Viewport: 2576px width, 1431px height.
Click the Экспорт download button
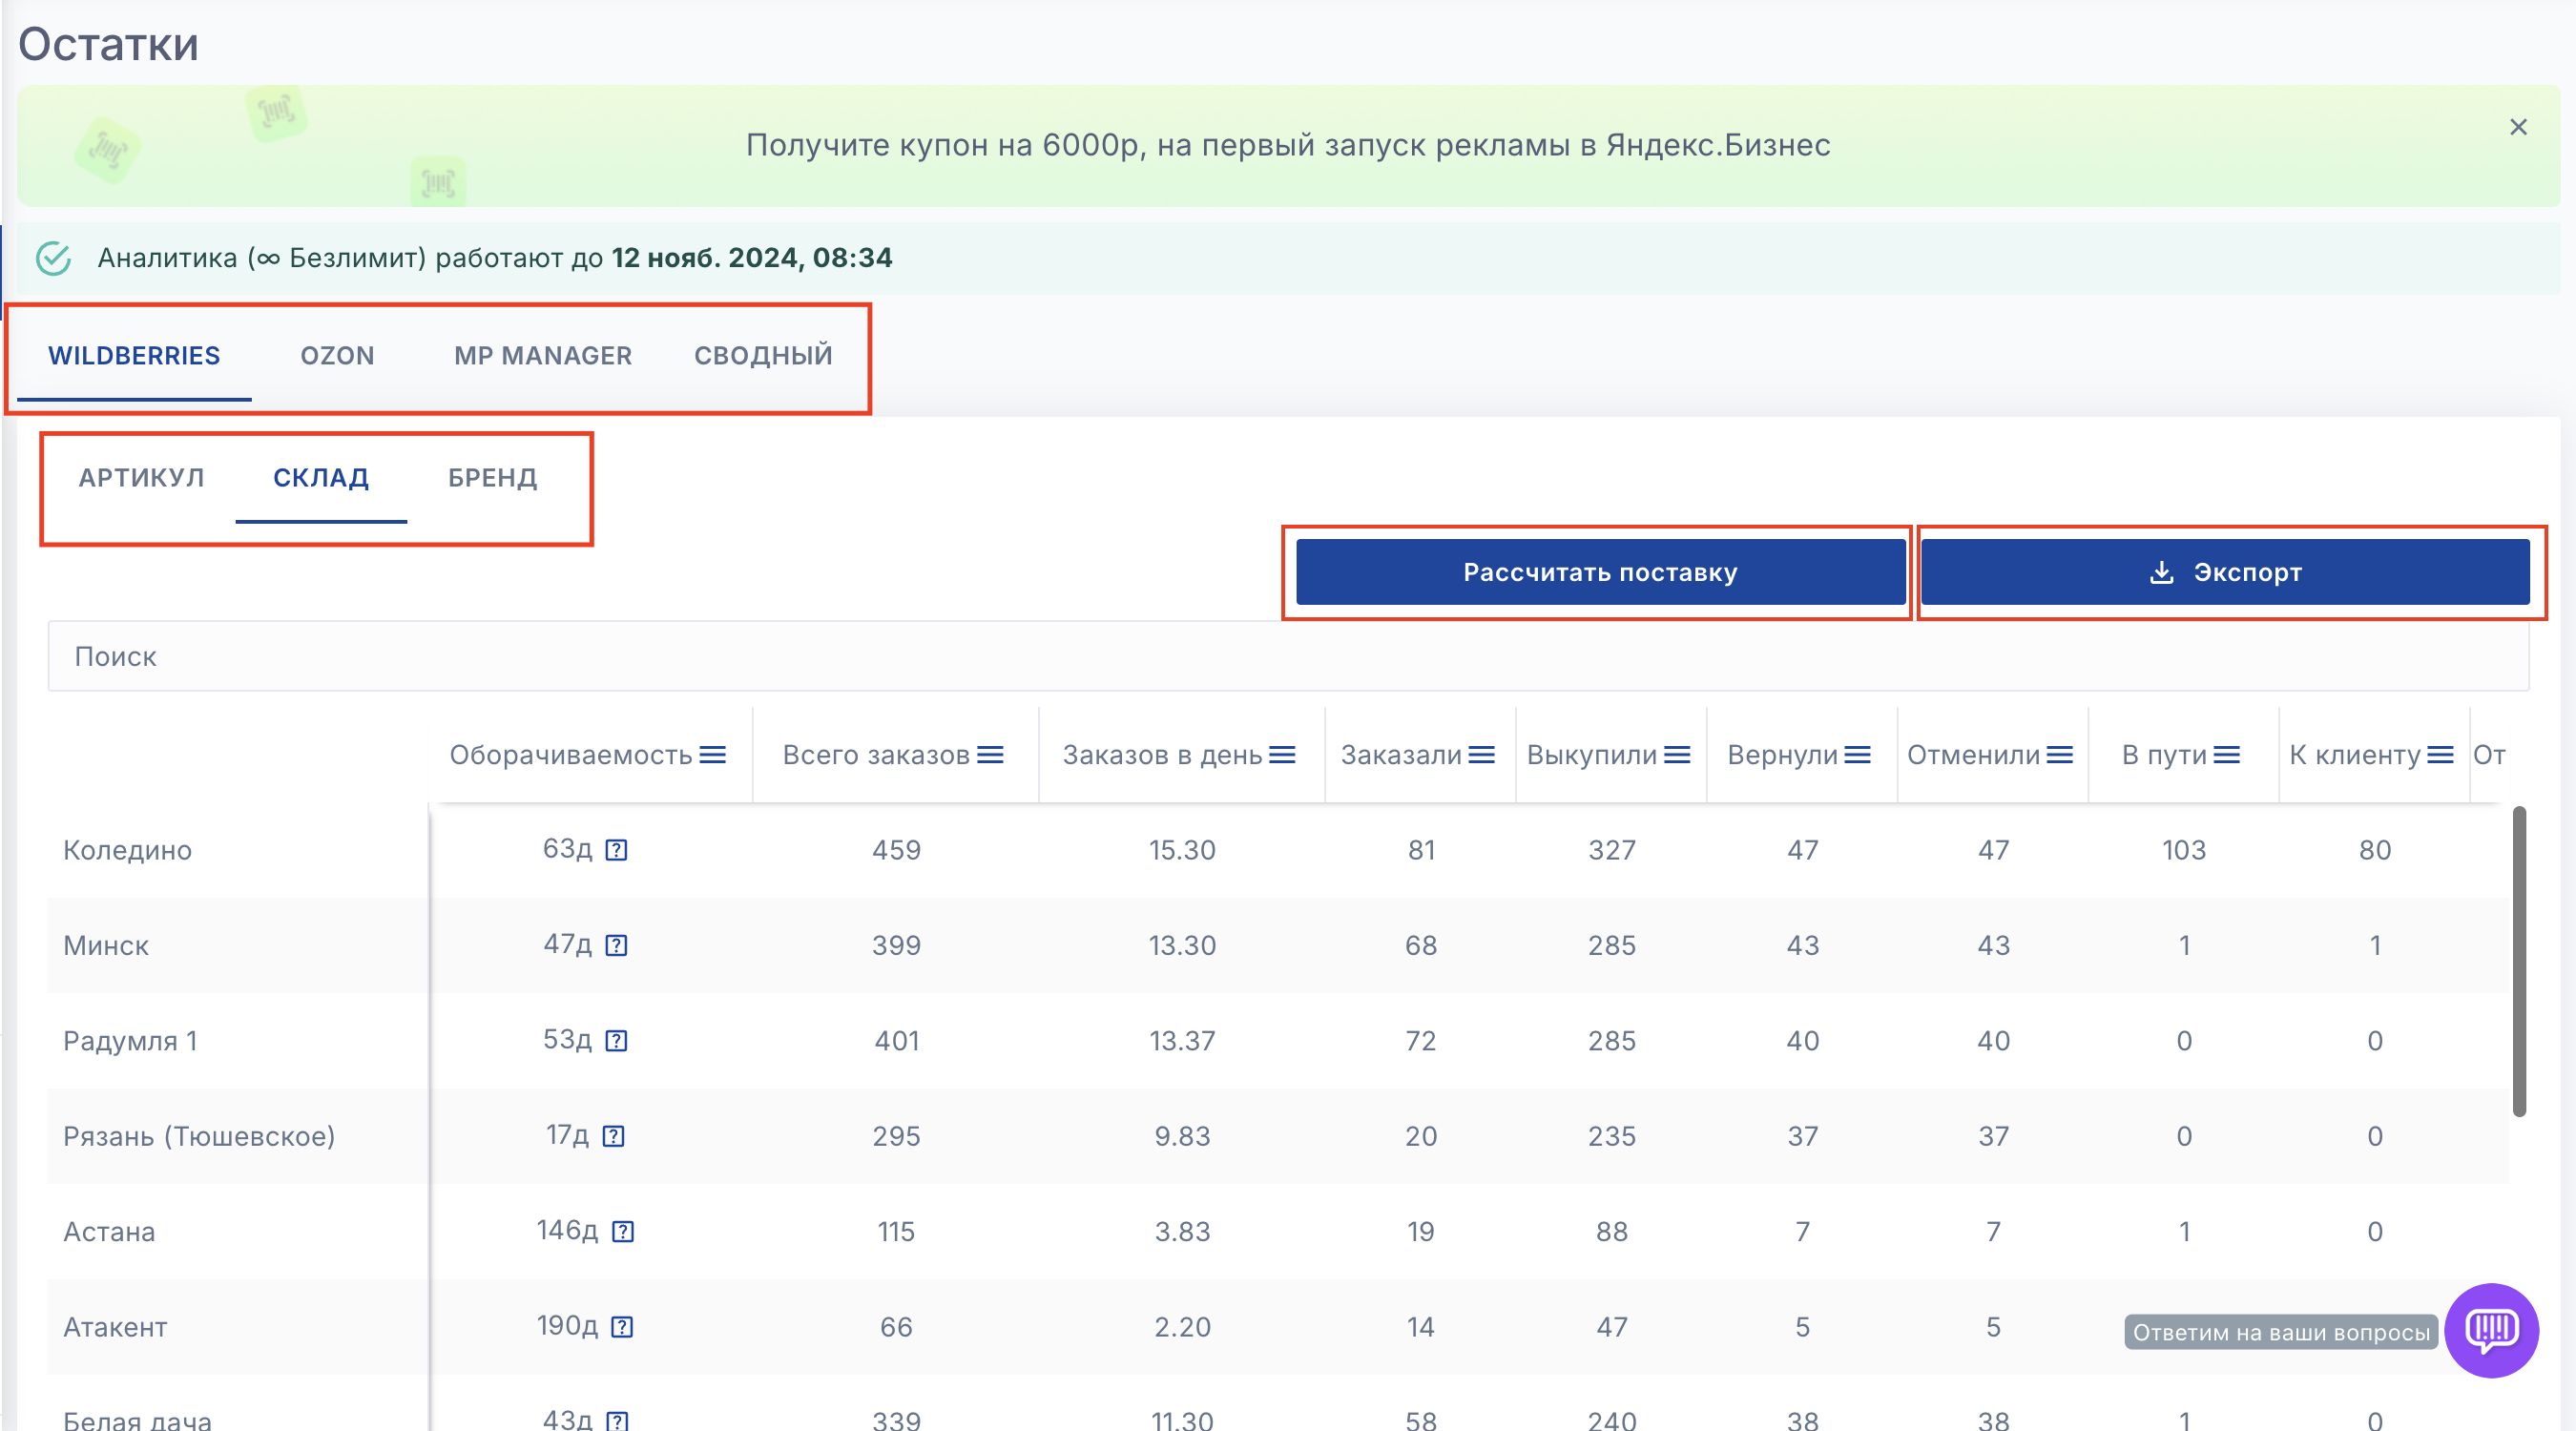(x=2224, y=572)
